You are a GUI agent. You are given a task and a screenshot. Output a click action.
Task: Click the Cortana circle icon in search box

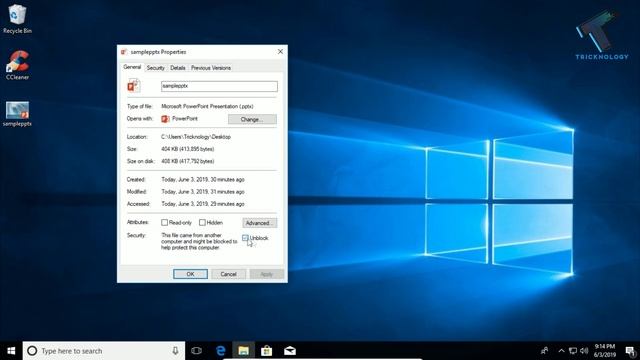coord(32,351)
